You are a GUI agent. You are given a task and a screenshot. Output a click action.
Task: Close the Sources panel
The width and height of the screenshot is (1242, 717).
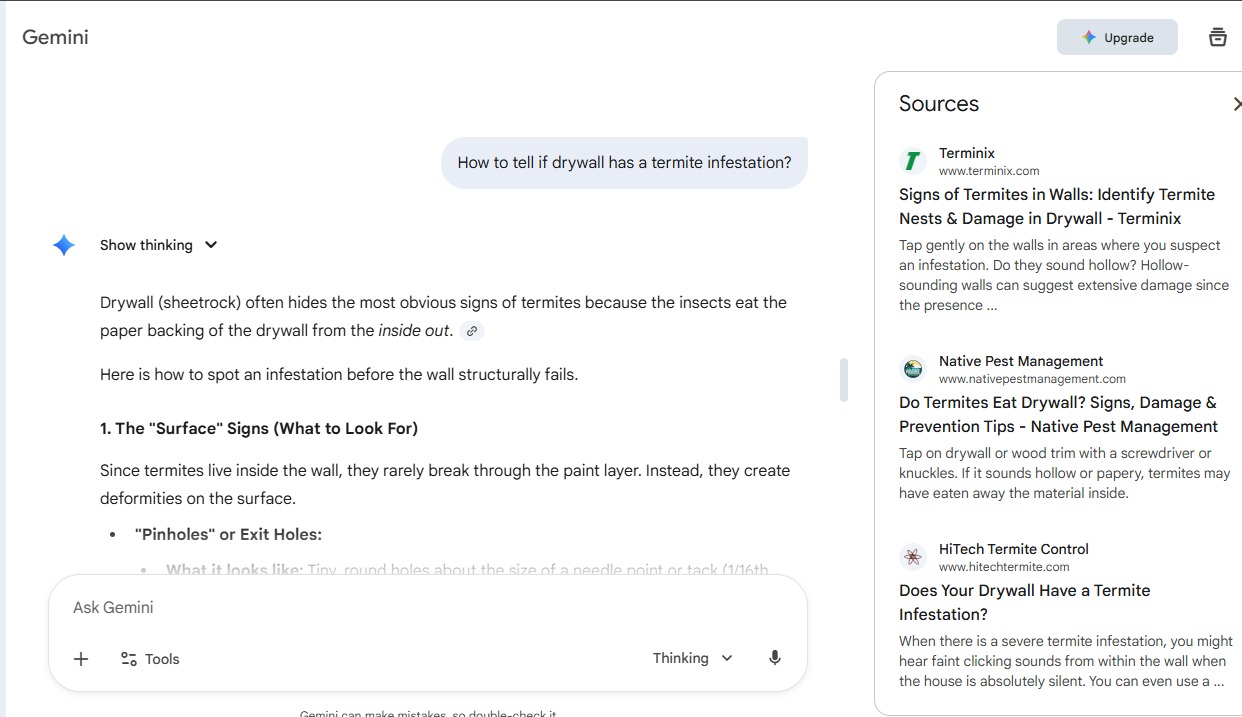tap(1236, 104)
